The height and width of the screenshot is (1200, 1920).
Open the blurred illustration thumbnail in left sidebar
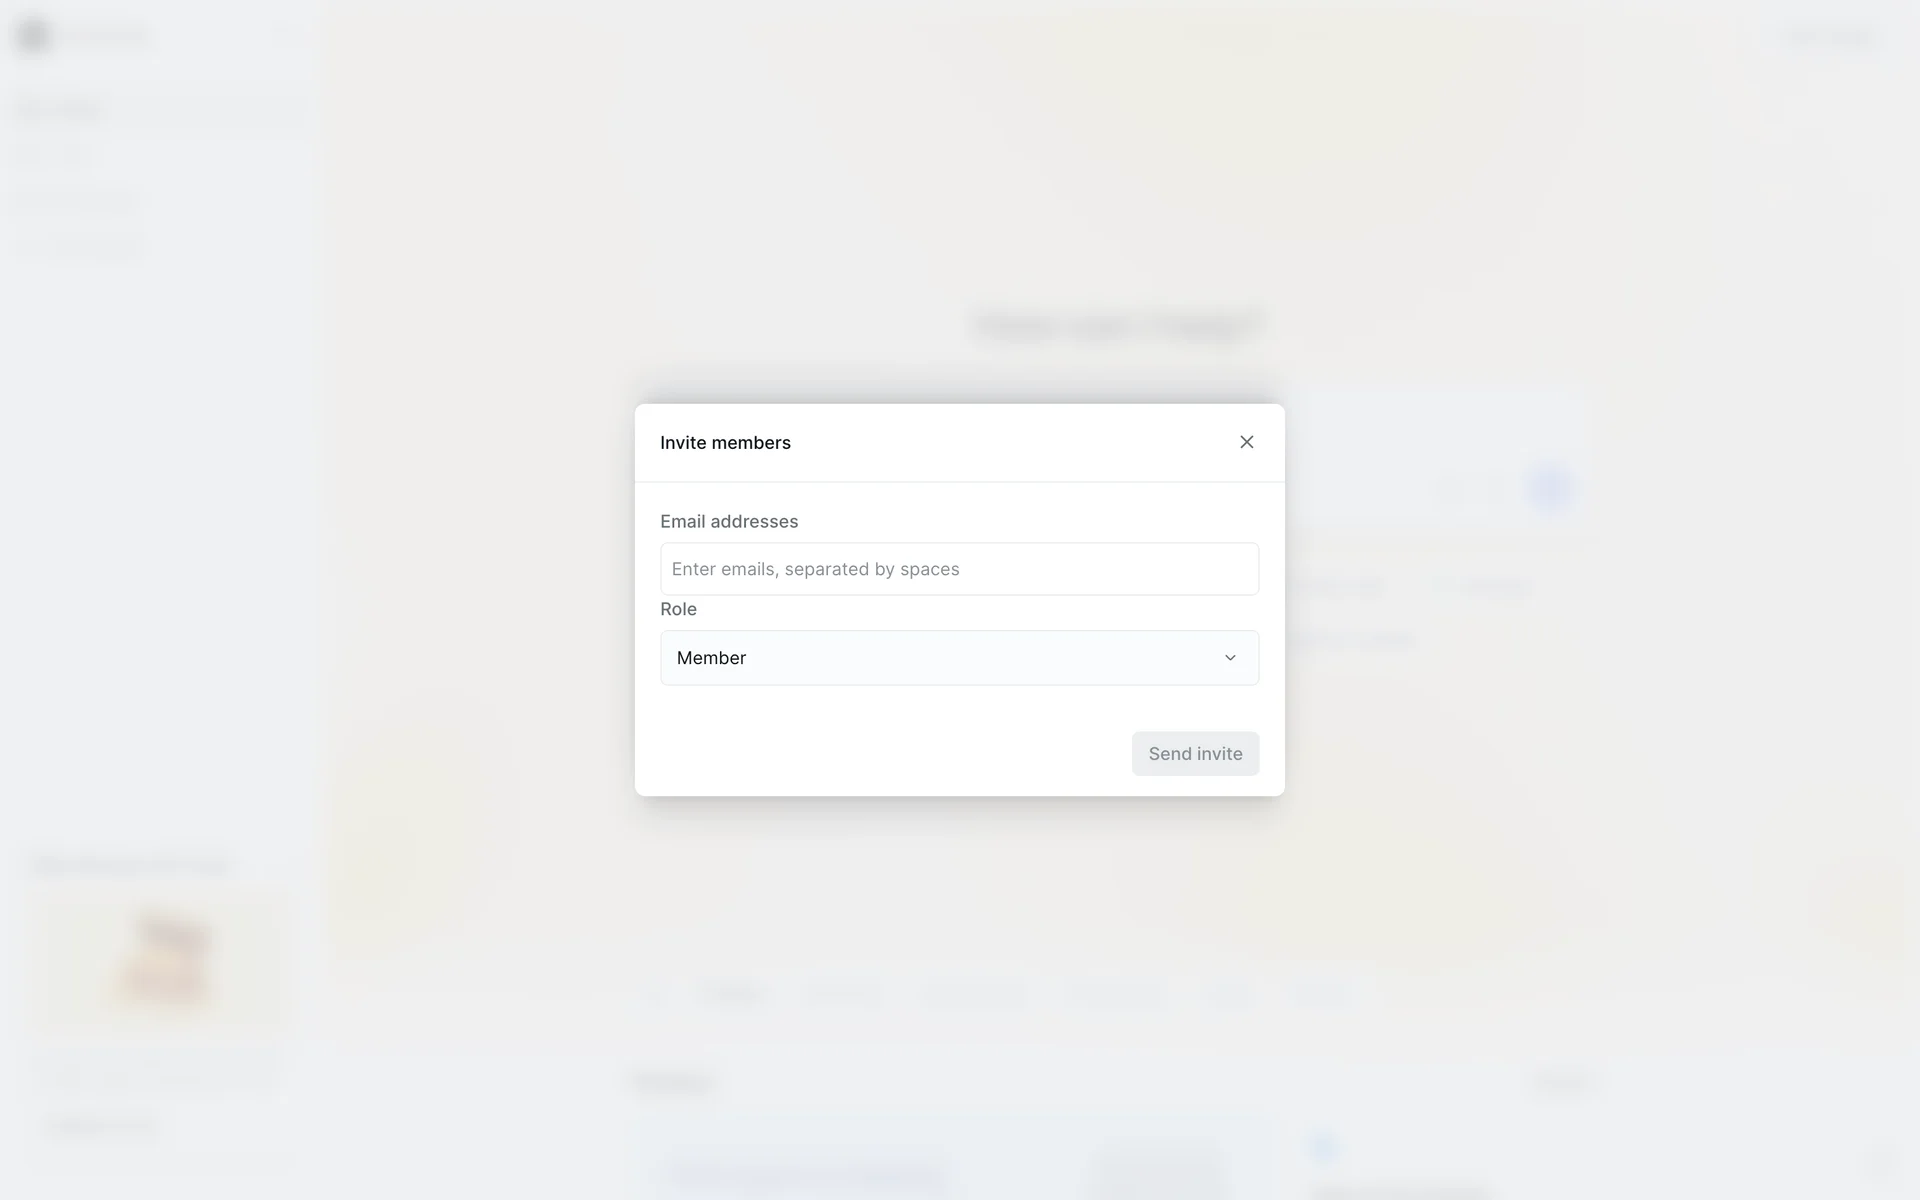point(165,960)
